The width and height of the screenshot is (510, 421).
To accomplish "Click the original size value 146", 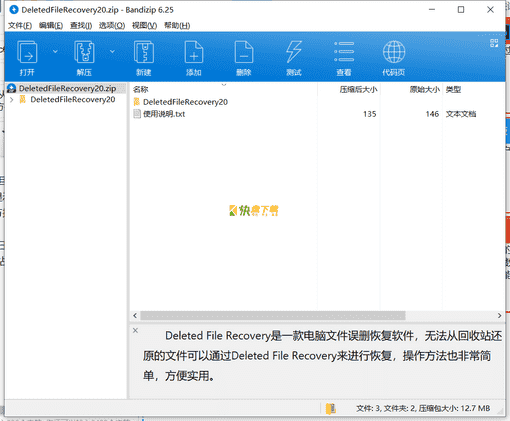I will pos(432,114).
